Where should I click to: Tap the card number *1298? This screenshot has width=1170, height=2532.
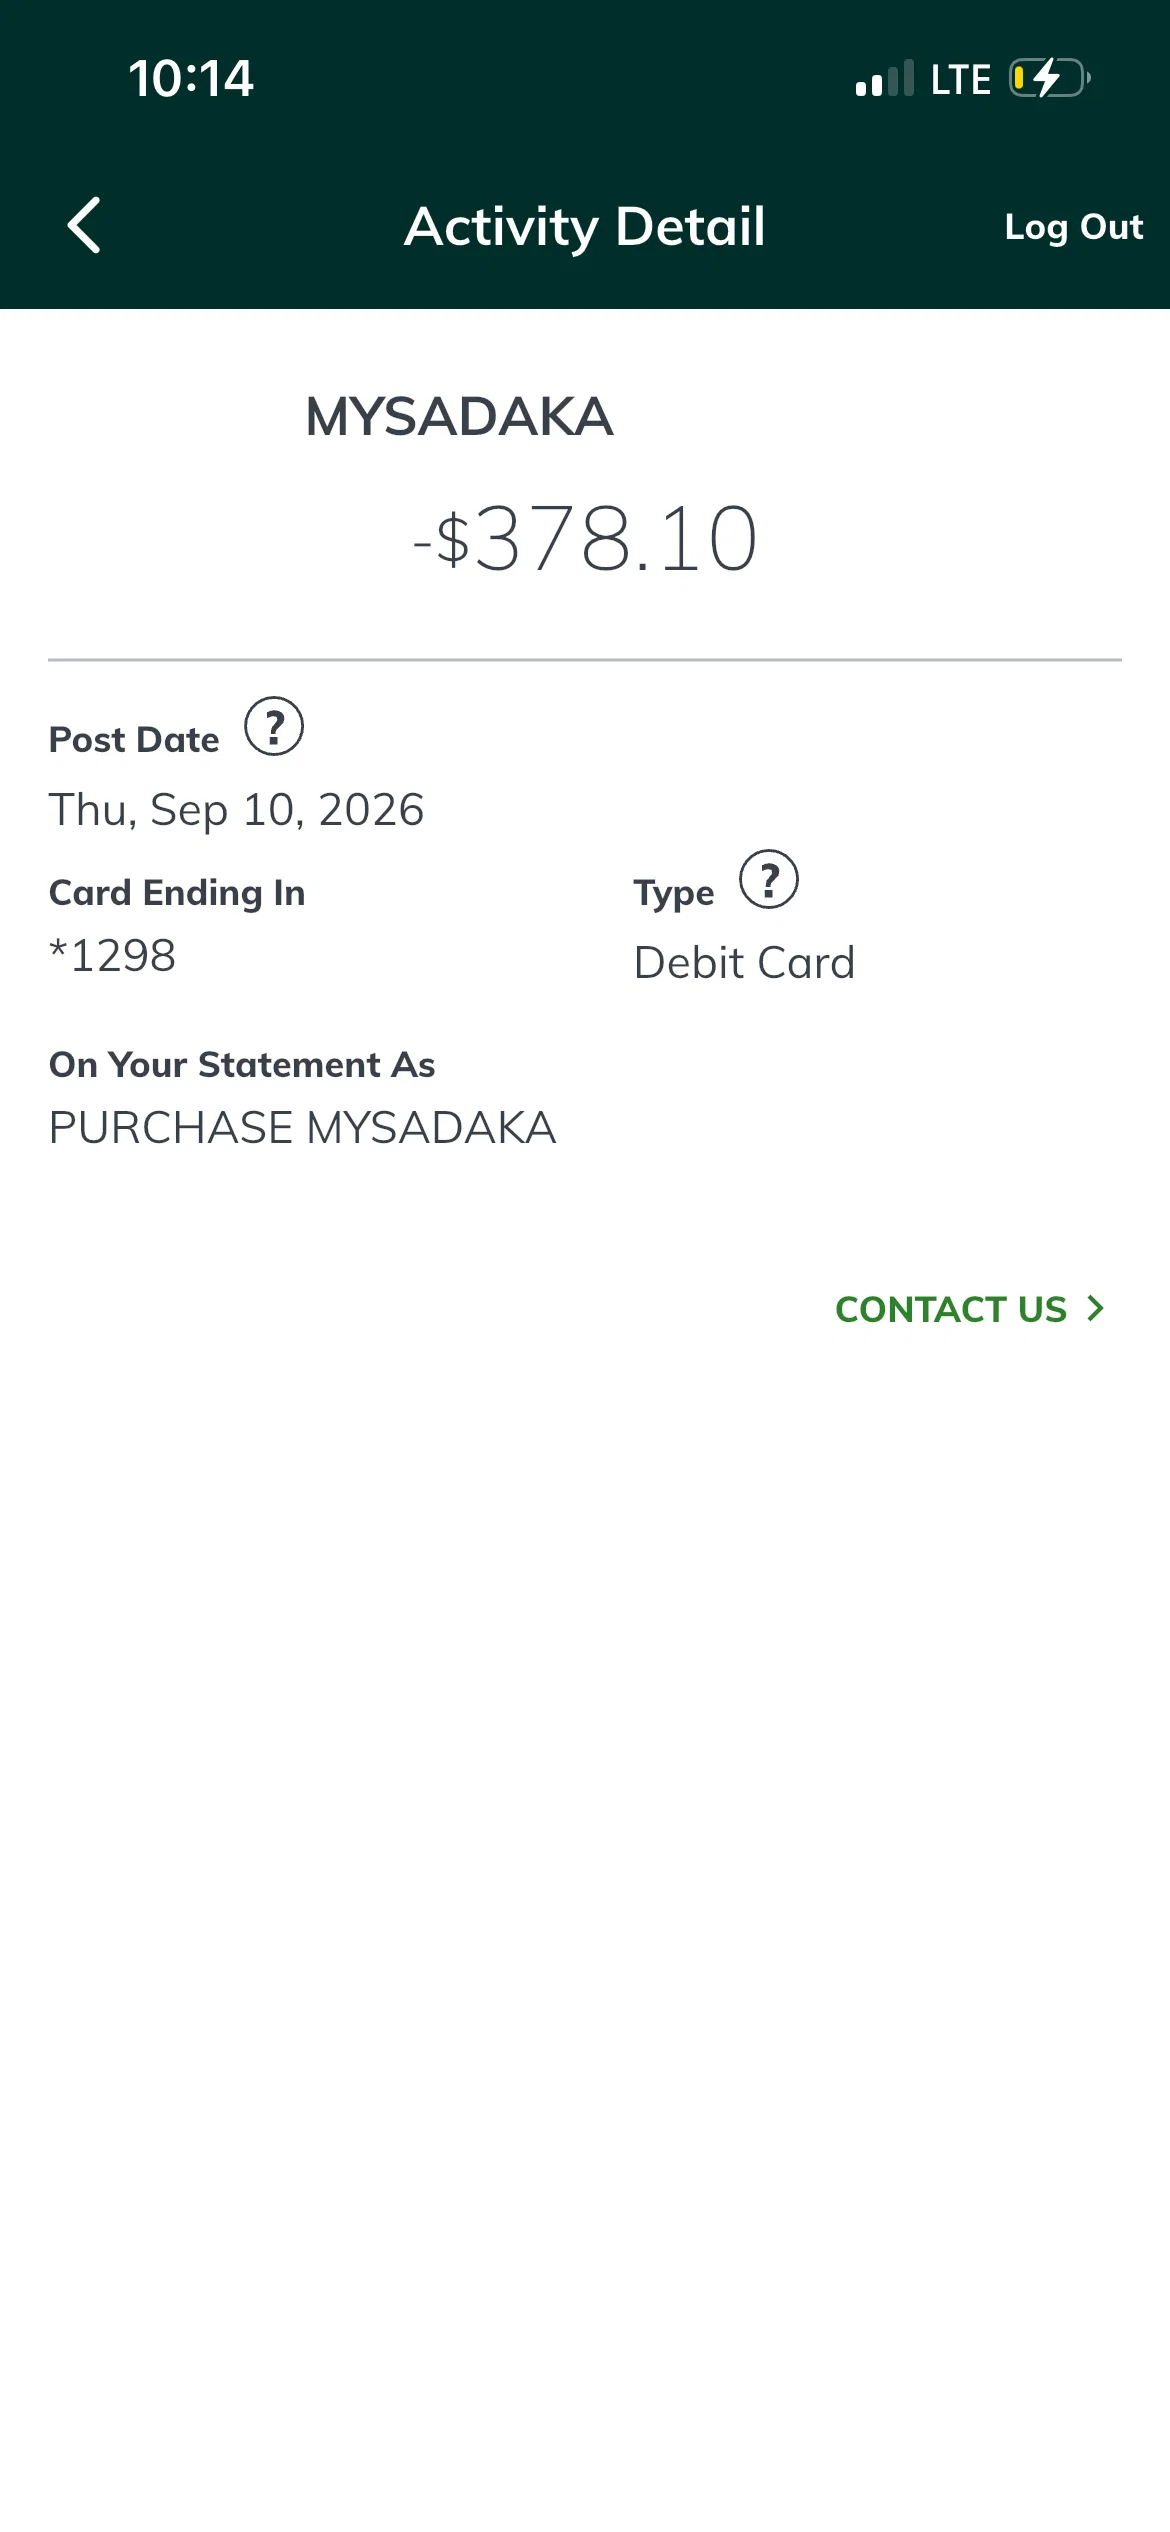tap(112, 956)
